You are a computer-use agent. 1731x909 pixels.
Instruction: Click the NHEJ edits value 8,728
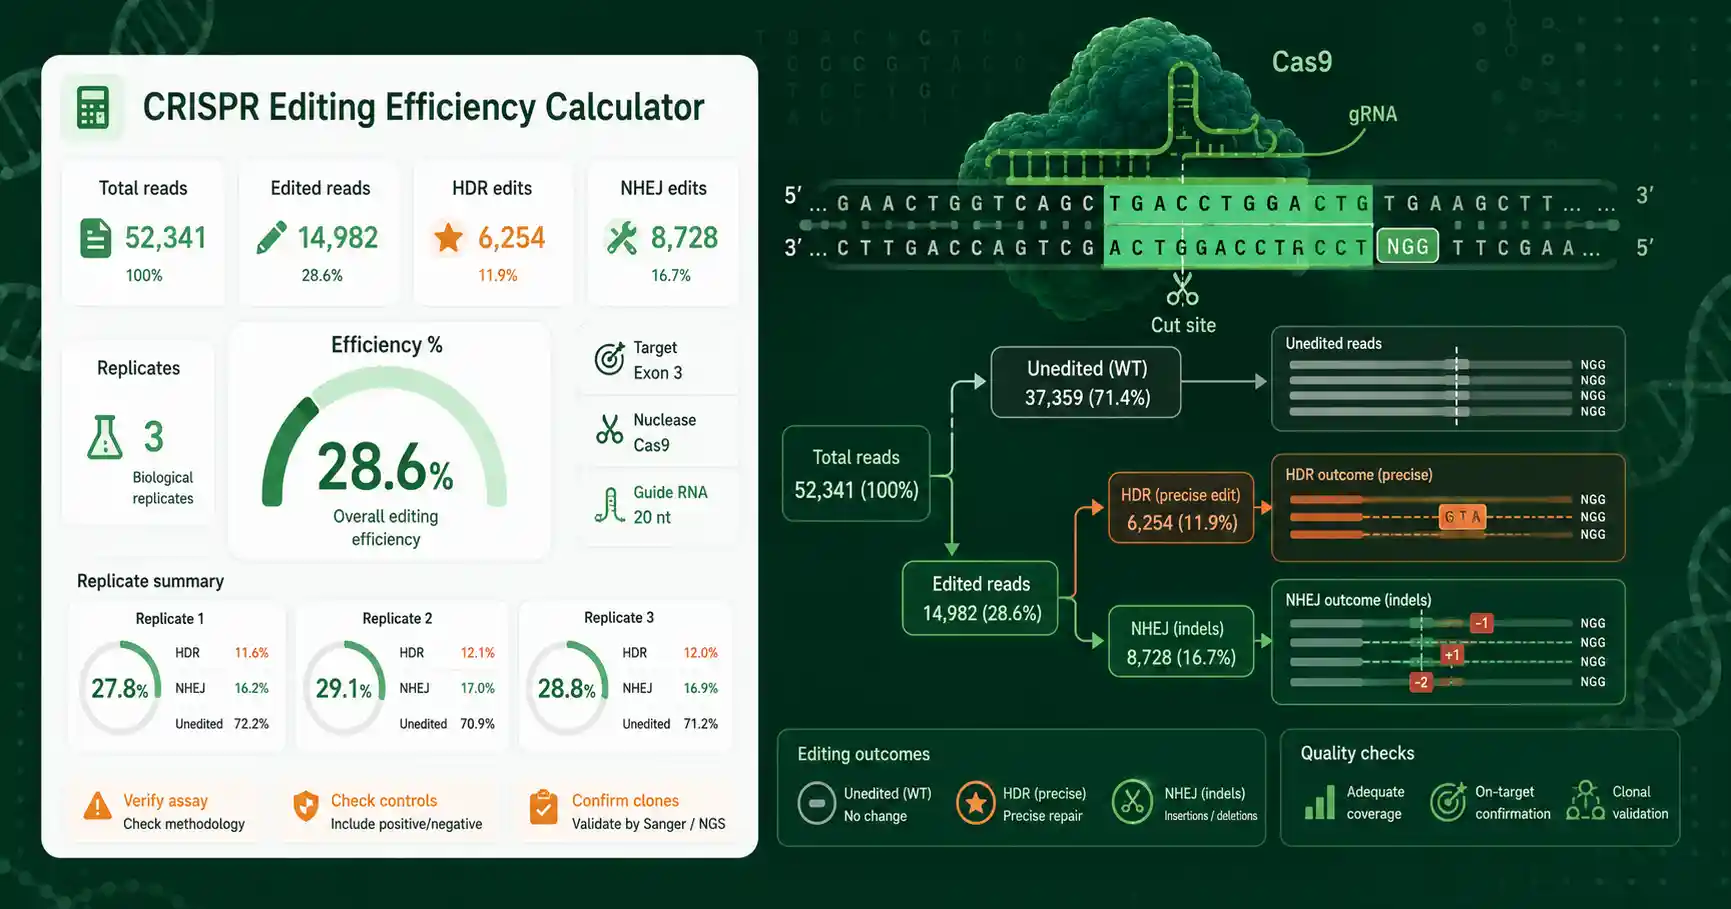tap(684, 238)
